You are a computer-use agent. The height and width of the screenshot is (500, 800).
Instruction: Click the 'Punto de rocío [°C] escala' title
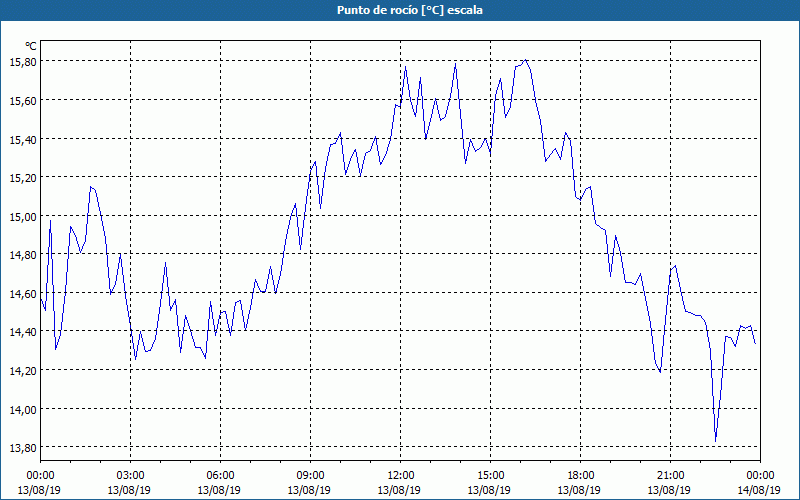point(410,10)
